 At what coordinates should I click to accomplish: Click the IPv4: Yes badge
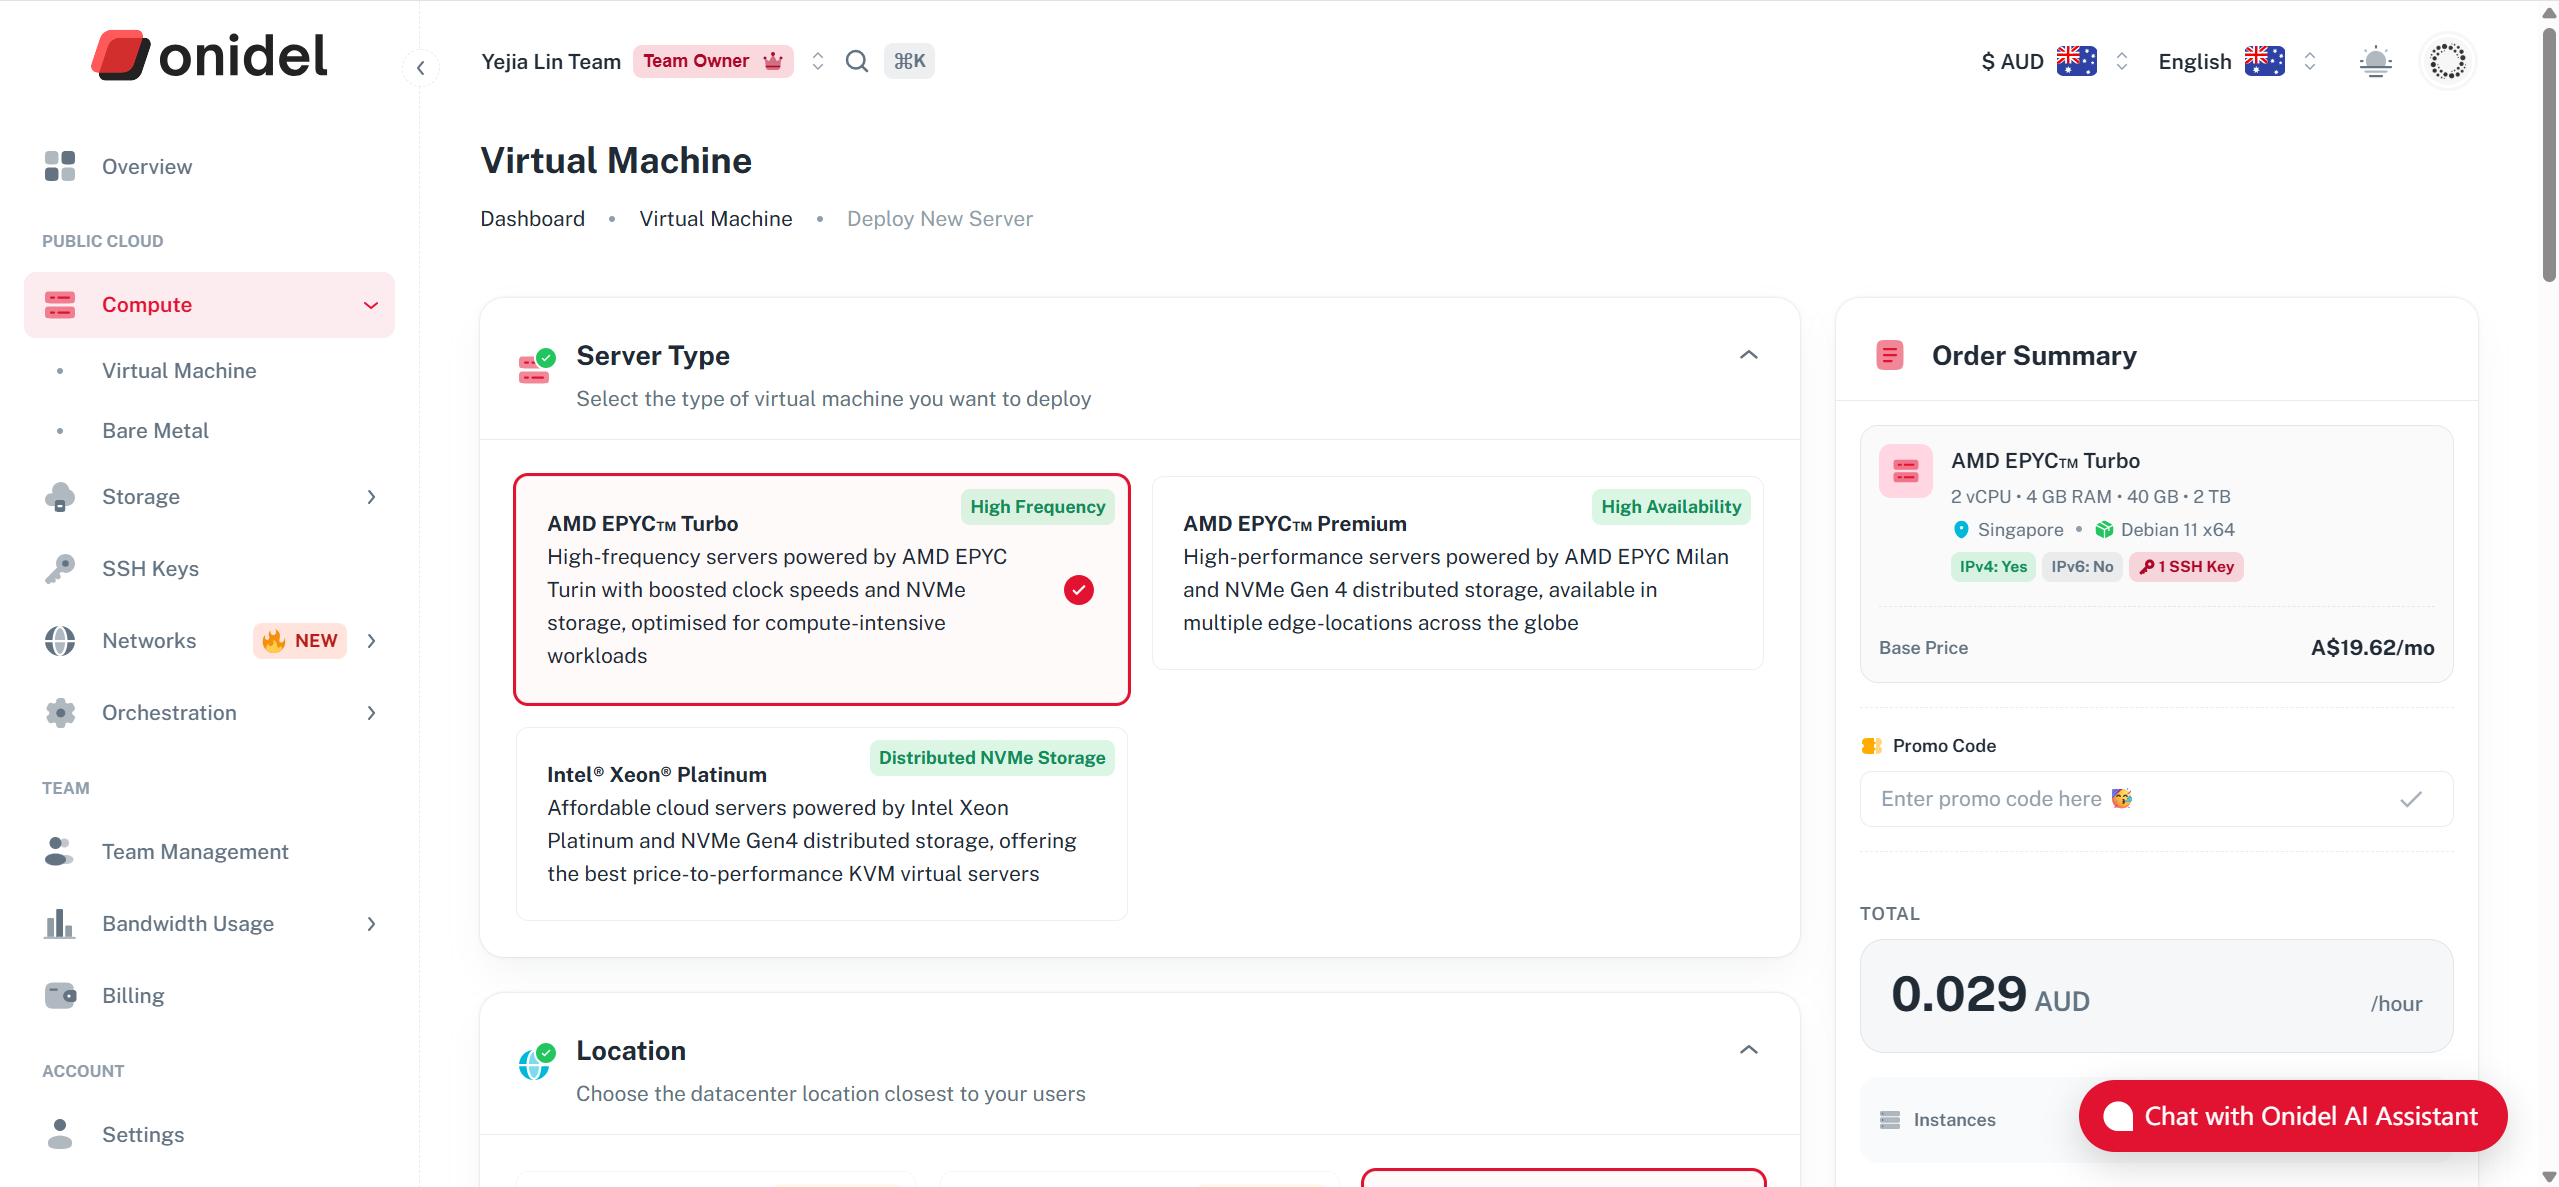click(1993, 567)
